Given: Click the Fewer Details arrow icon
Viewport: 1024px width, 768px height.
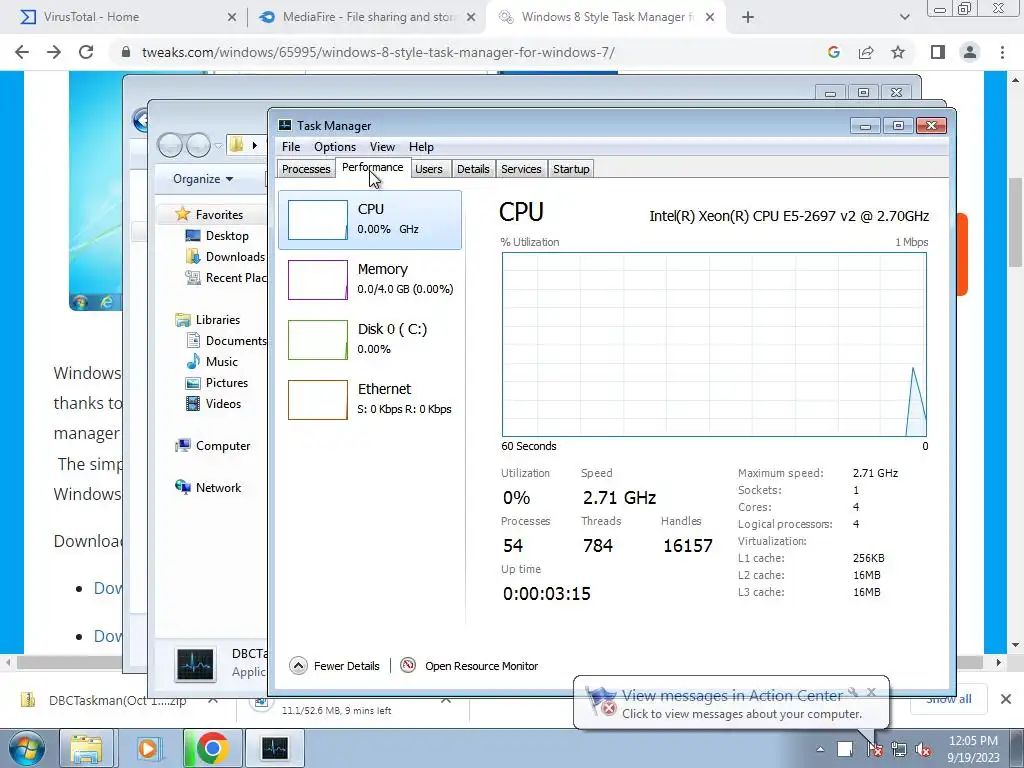Looking at the screenshot, I should (x=298, y=665).
